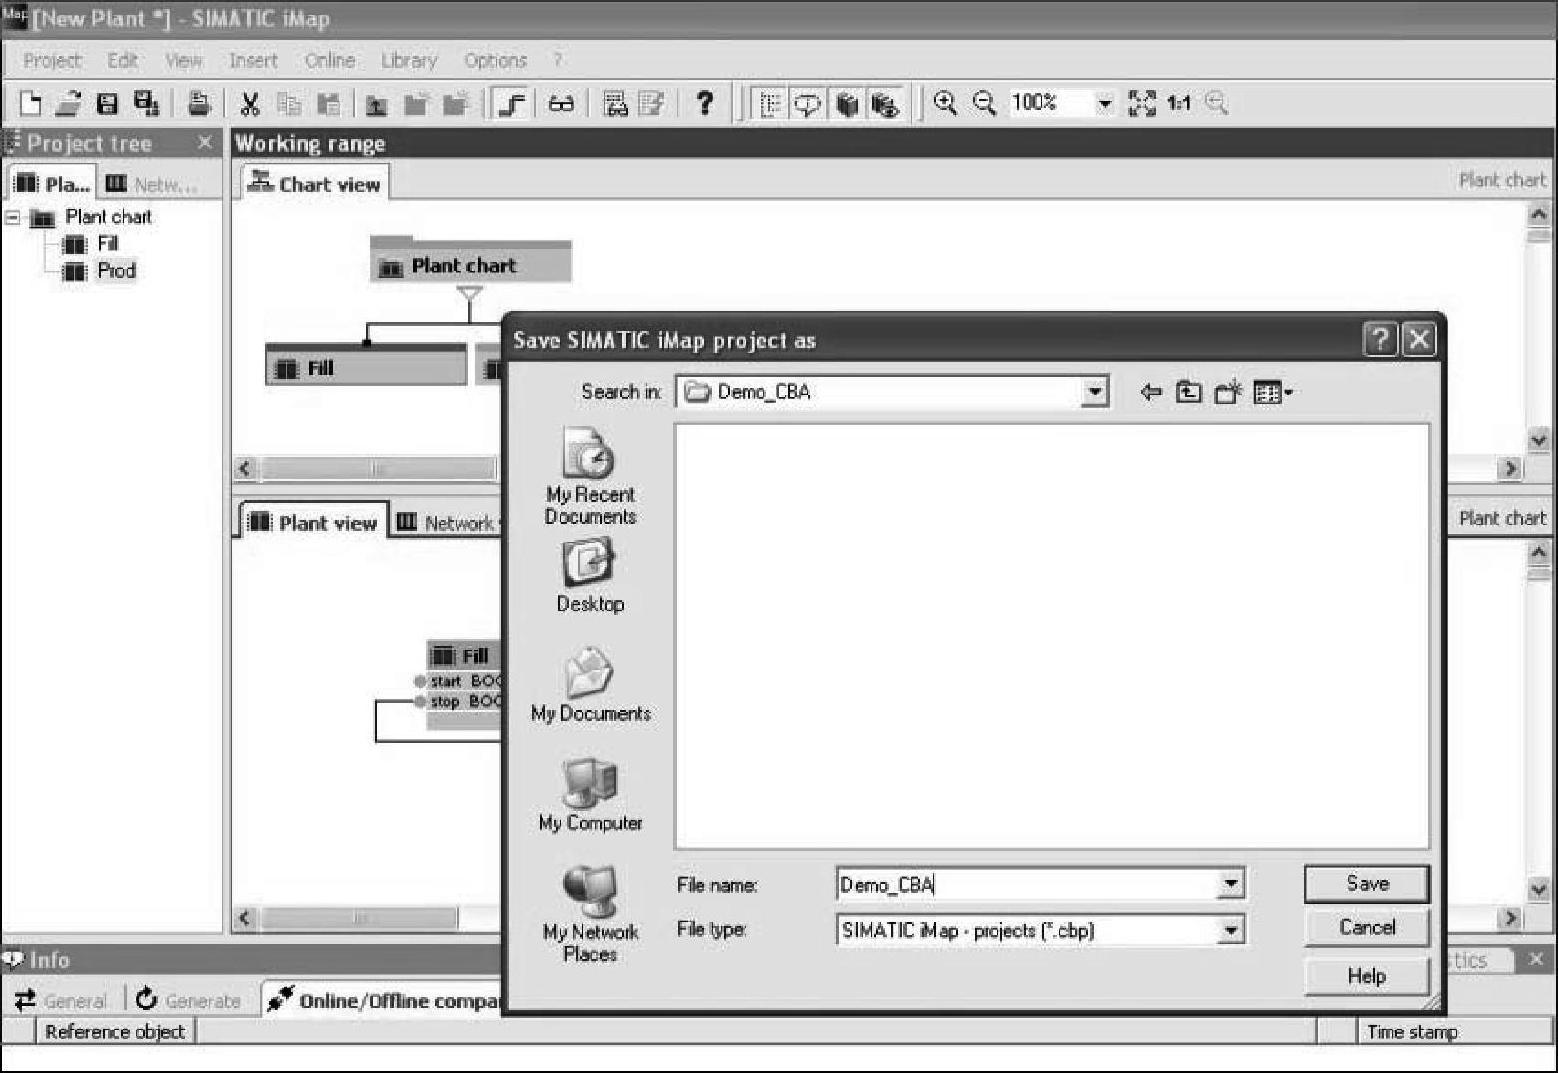The image size is (1558, 1073).
Task: Click the glasses monitor icon
Action: tap(561, 103)
